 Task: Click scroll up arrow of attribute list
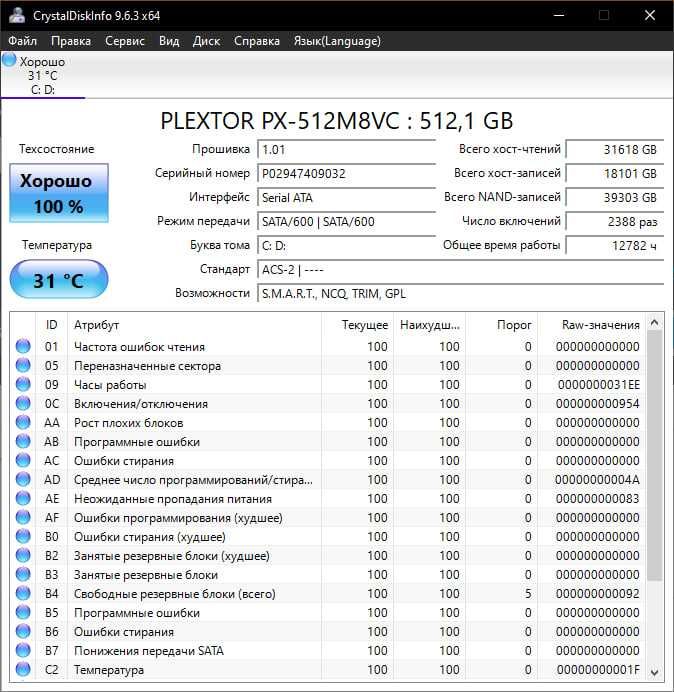[655, 323]
